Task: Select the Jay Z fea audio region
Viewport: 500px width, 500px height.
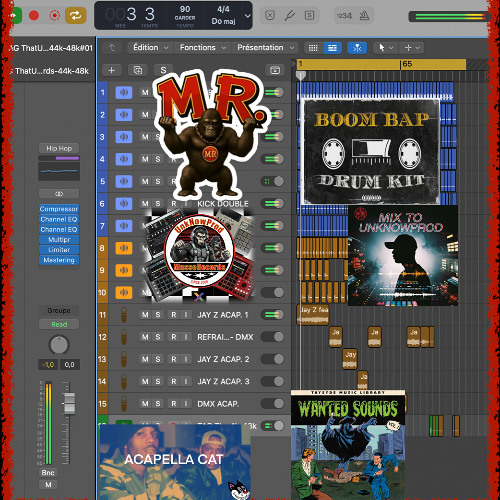Action: (313, 314)
